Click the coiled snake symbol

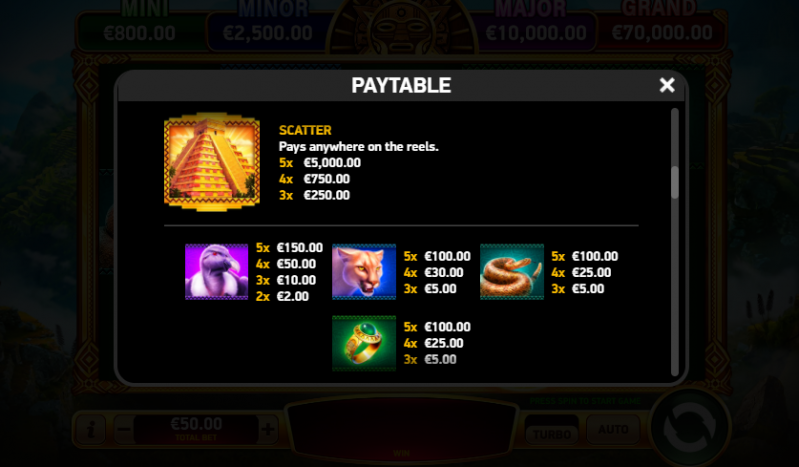click(x=512, y=272)
